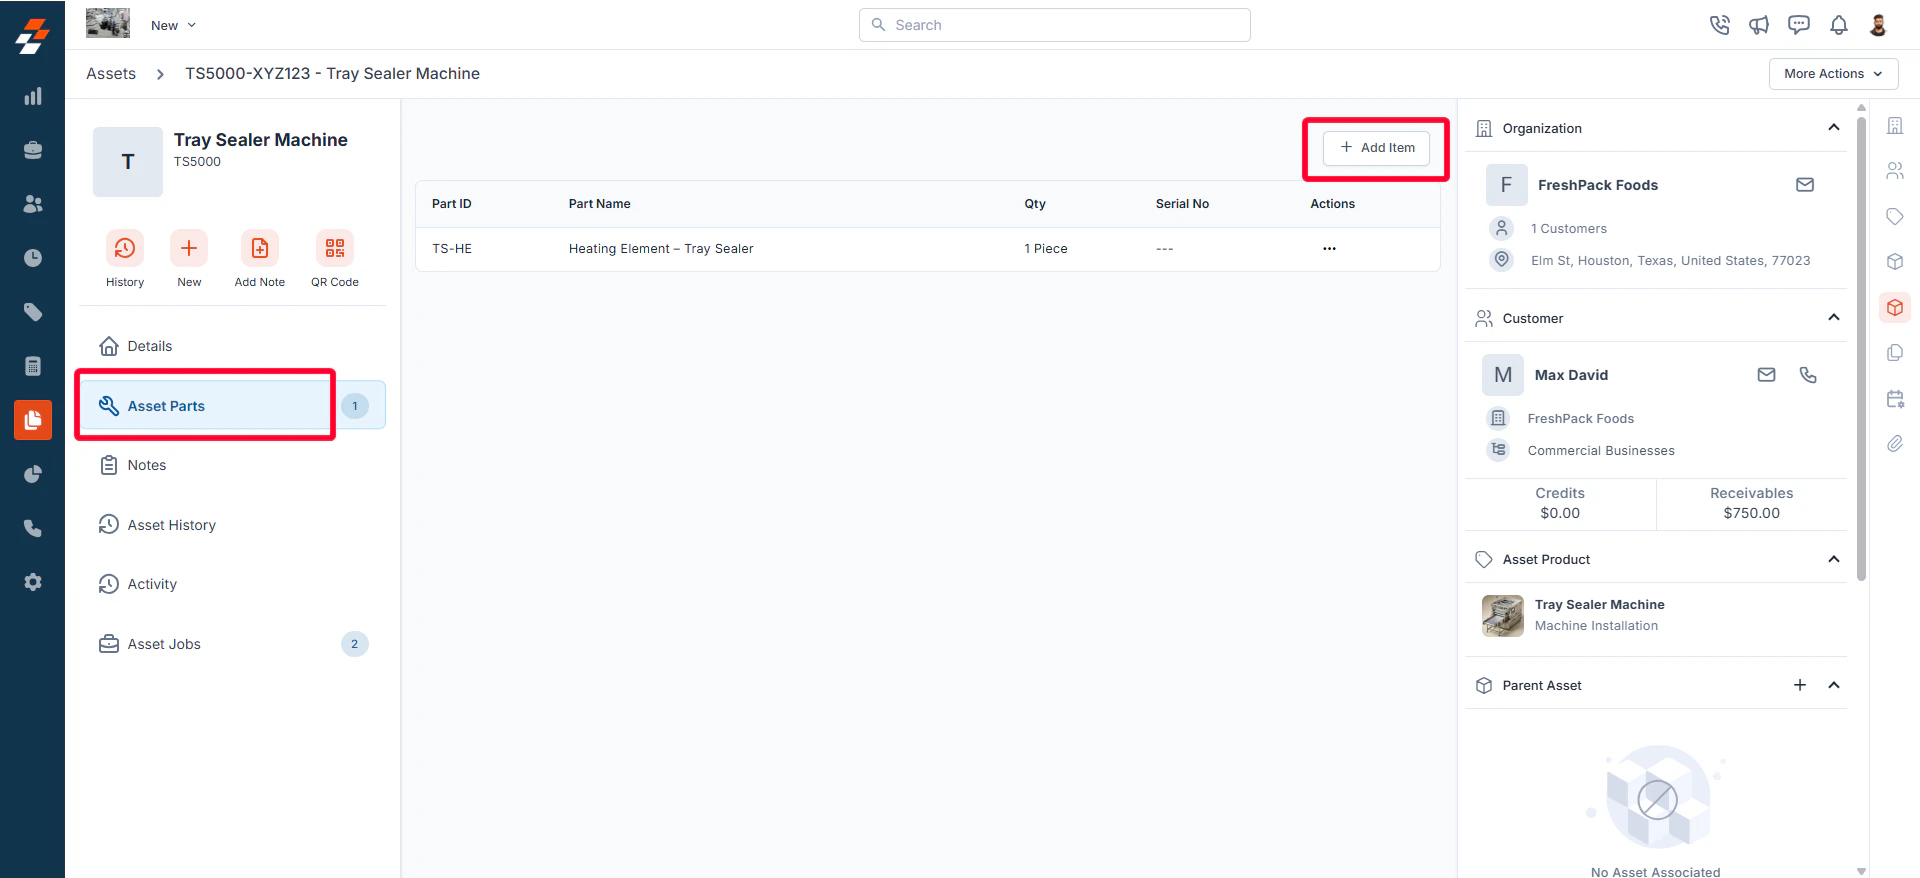
Task: Open the dashboard bar chart icon in sidebar
Action: 33,96
